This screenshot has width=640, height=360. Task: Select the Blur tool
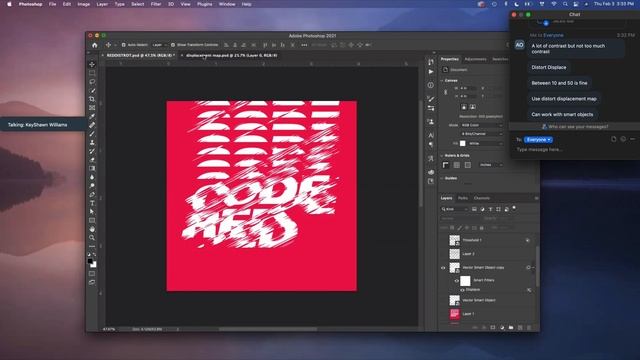click(x=92, y=177)
